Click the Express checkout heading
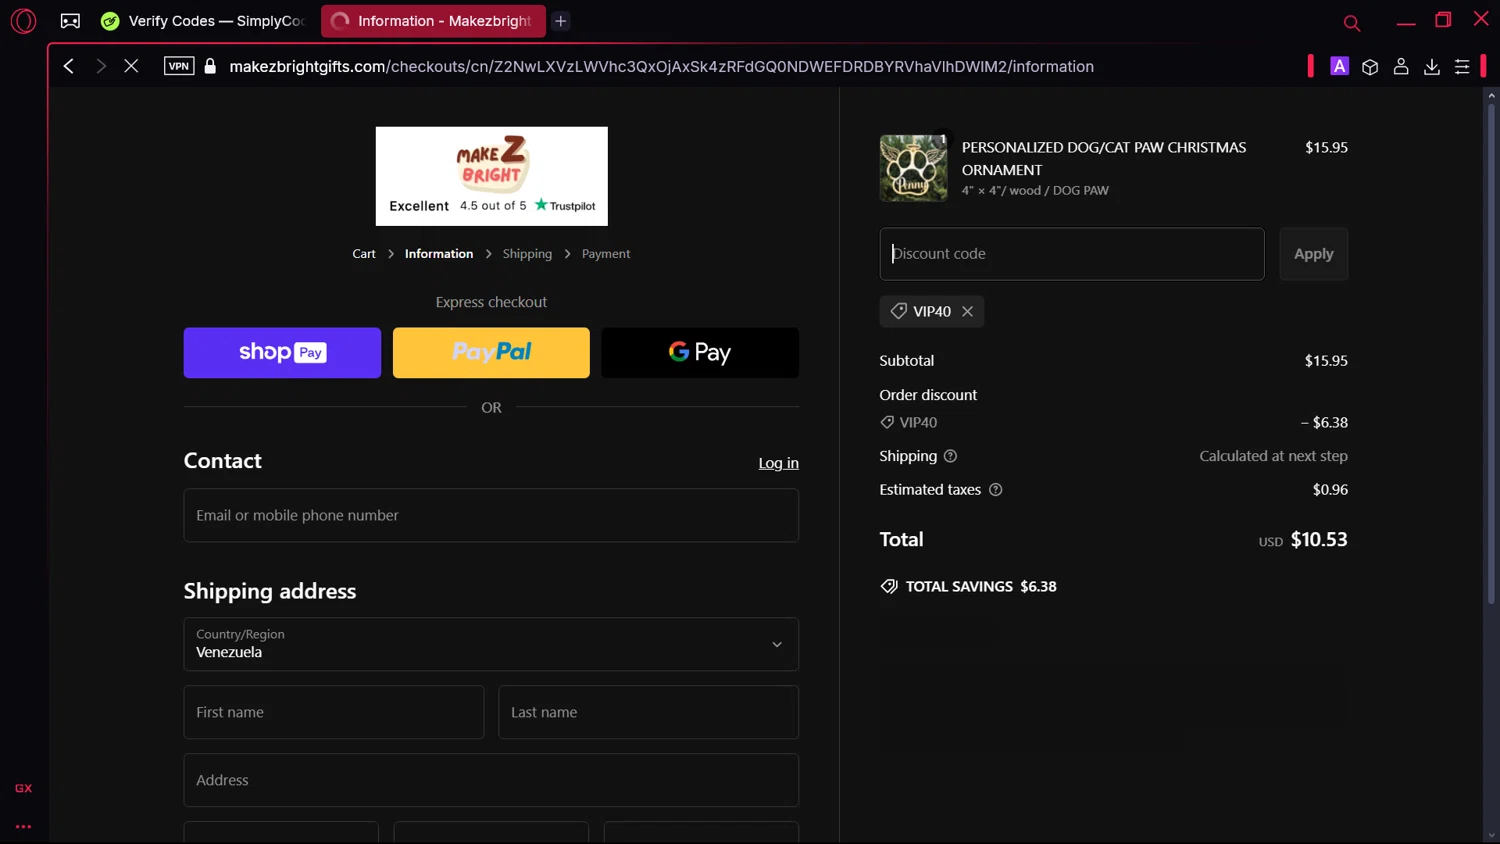The image size is (1500, 844). pos(491,302)
